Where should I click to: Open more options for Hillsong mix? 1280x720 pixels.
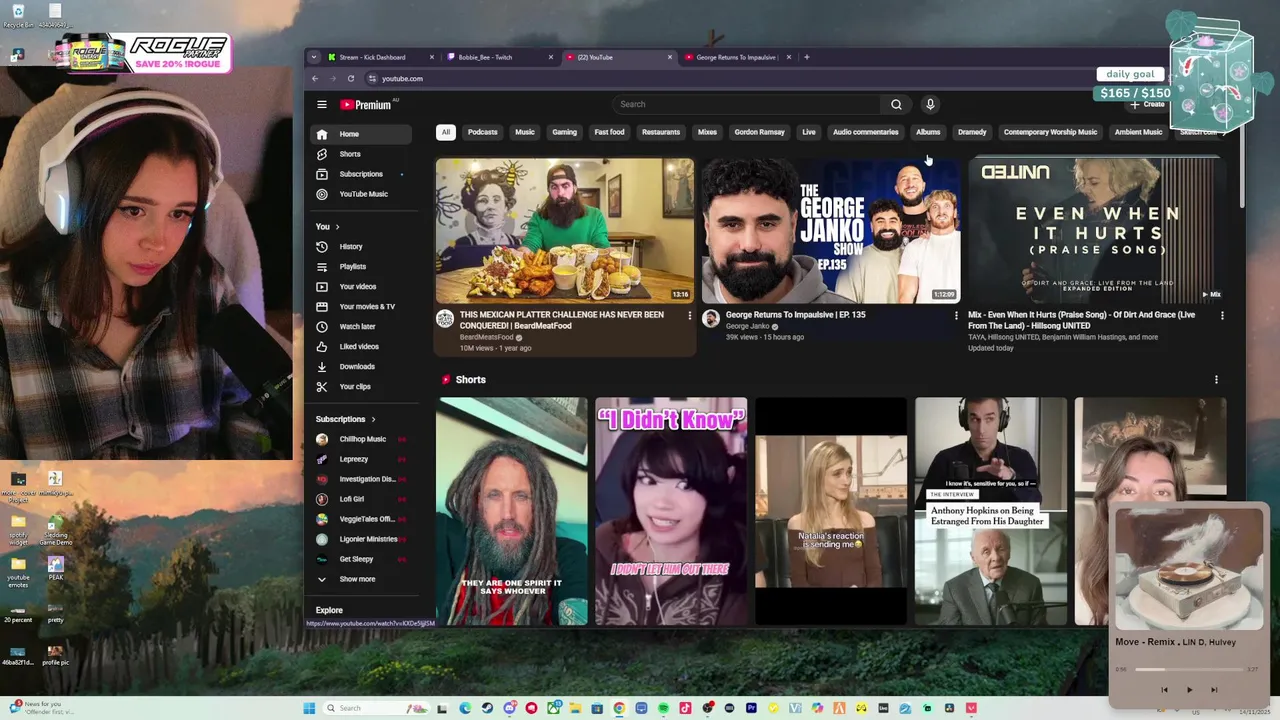click(1222, 315)
